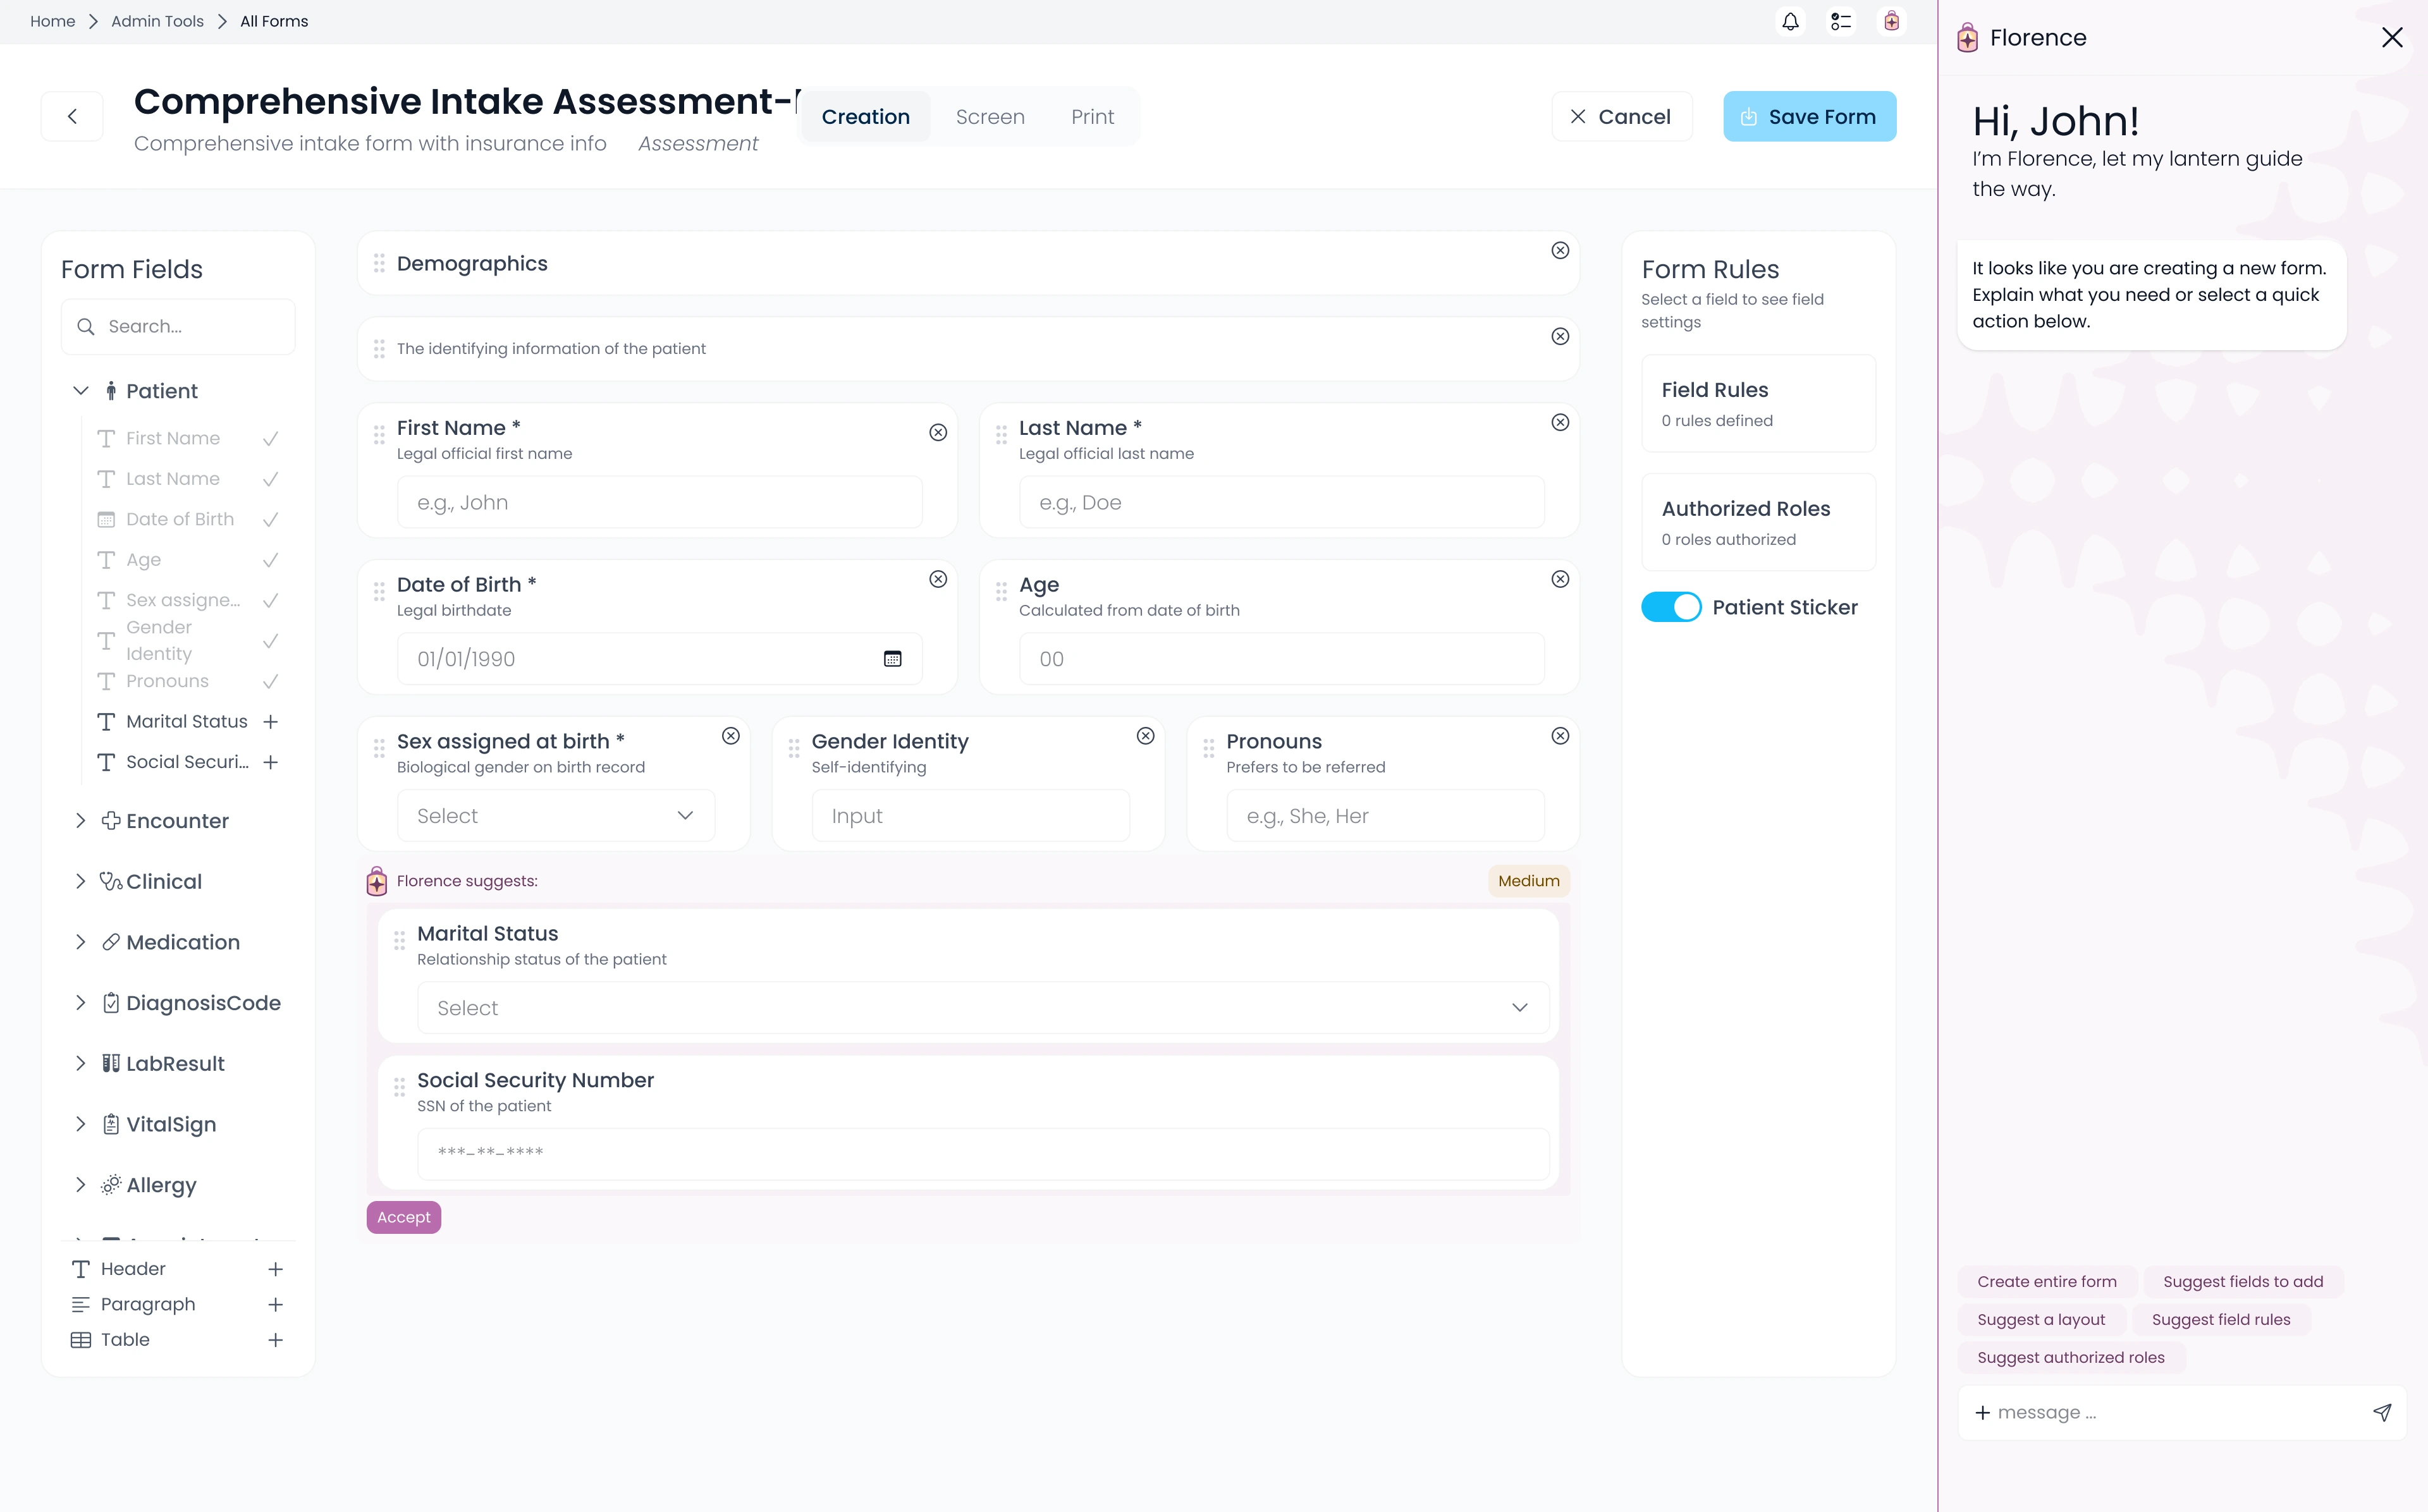Switch to the Screen tab
Screen dimensions: 2428x1512
point(990,117)
